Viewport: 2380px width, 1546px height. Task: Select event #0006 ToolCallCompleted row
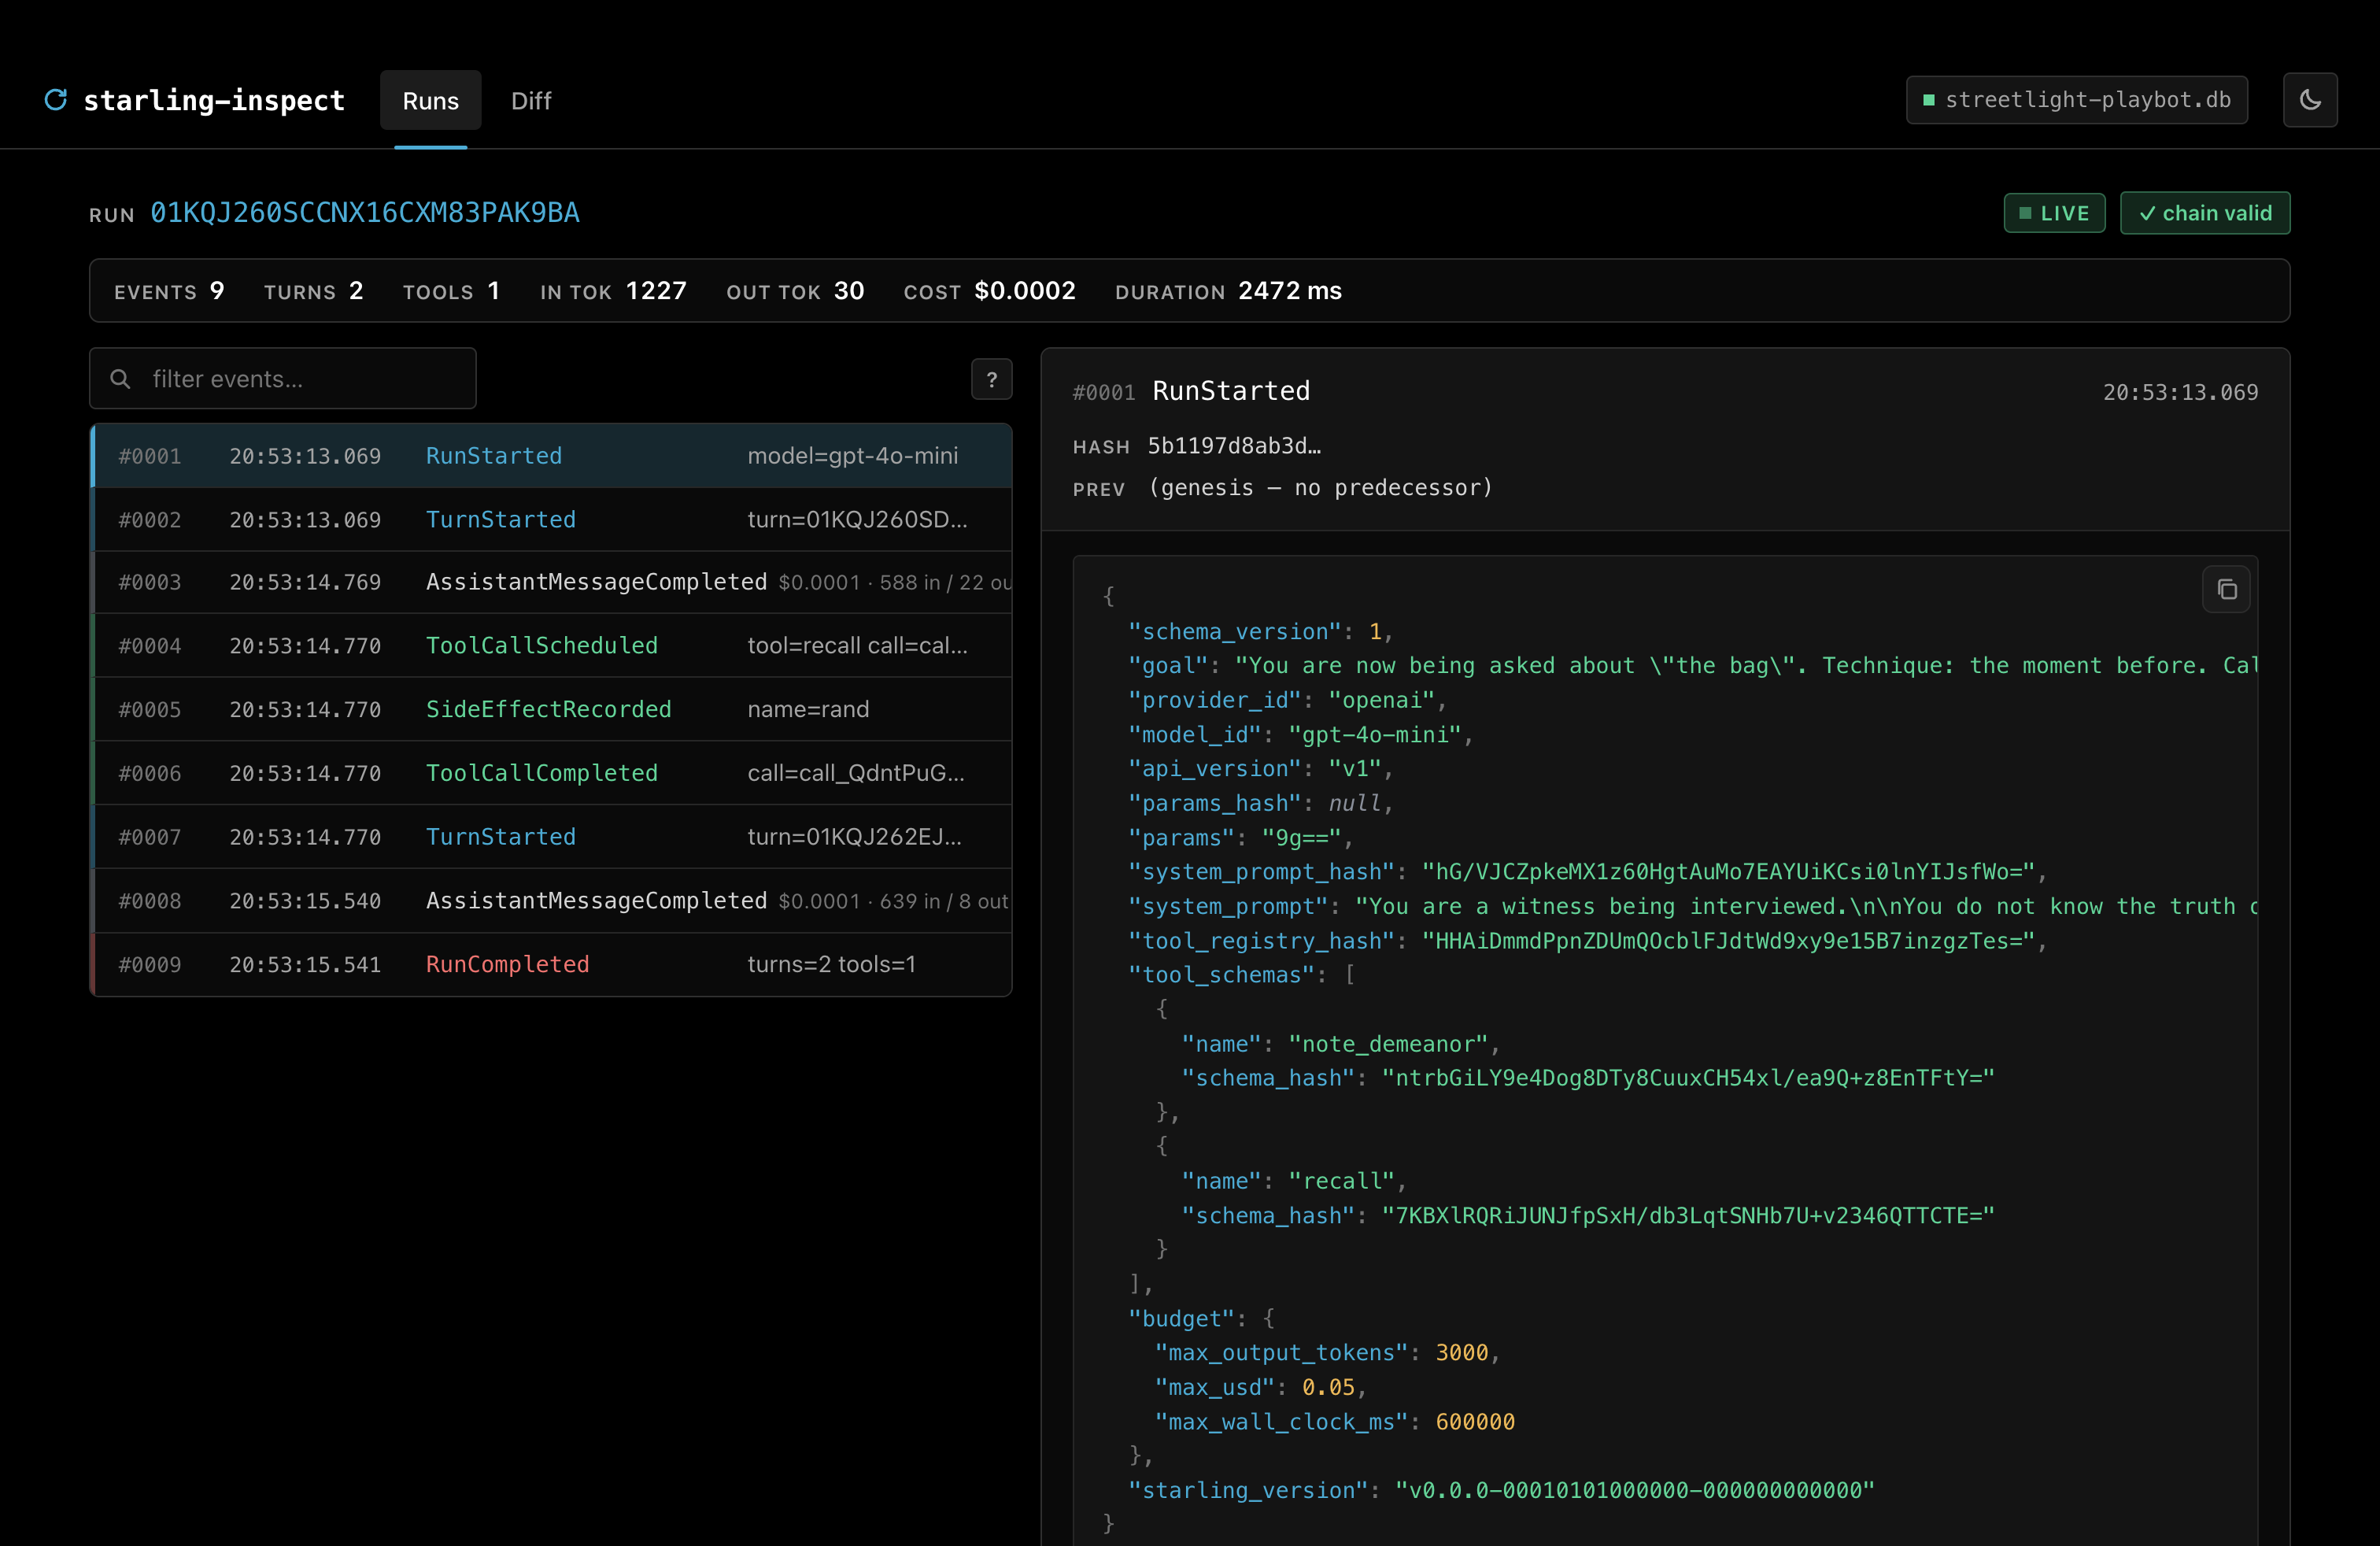pyautogui.click(x=551, y=773)
